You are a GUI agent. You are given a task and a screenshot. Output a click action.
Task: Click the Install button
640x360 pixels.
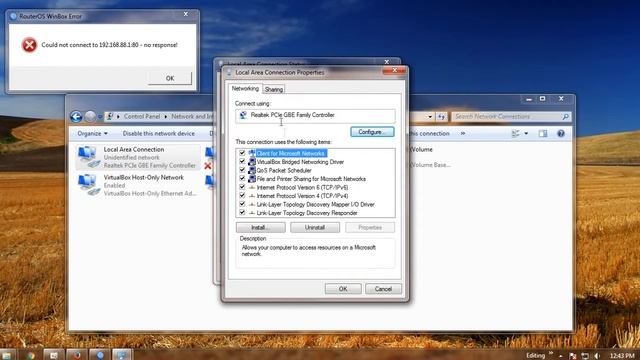point(260,227)
